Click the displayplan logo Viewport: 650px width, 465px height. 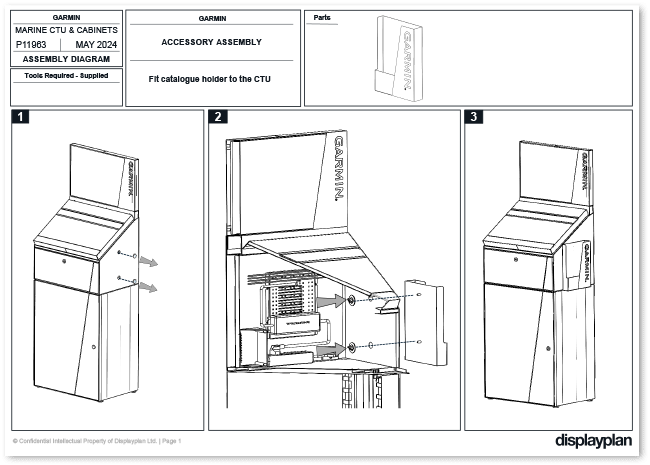pos(594,441)
